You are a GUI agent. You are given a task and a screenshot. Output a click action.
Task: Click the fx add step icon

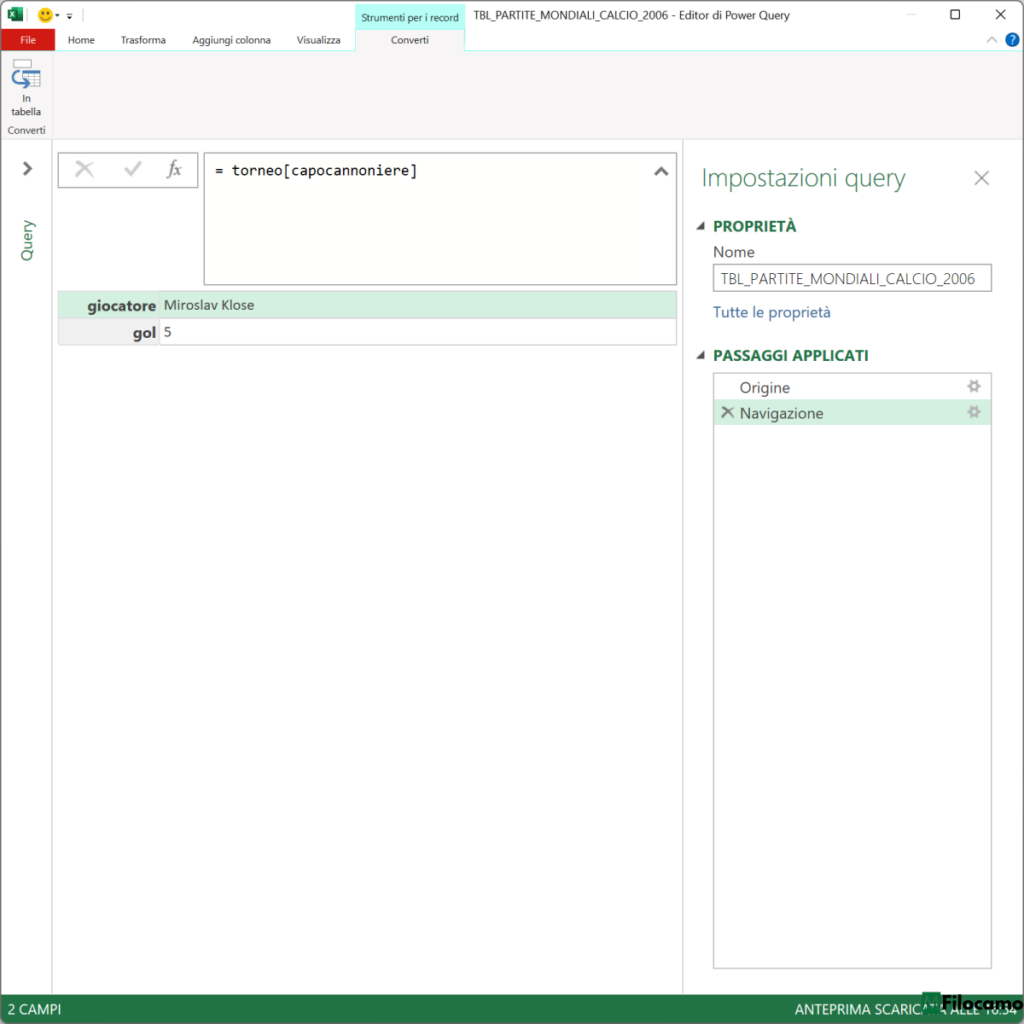174,169
